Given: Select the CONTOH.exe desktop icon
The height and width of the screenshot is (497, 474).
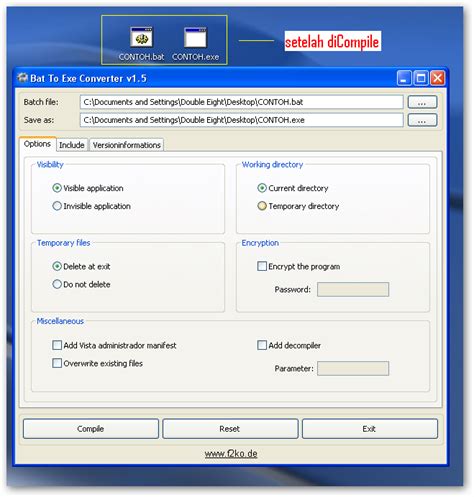Looking at the screenshot, I should tap(195, 44).
